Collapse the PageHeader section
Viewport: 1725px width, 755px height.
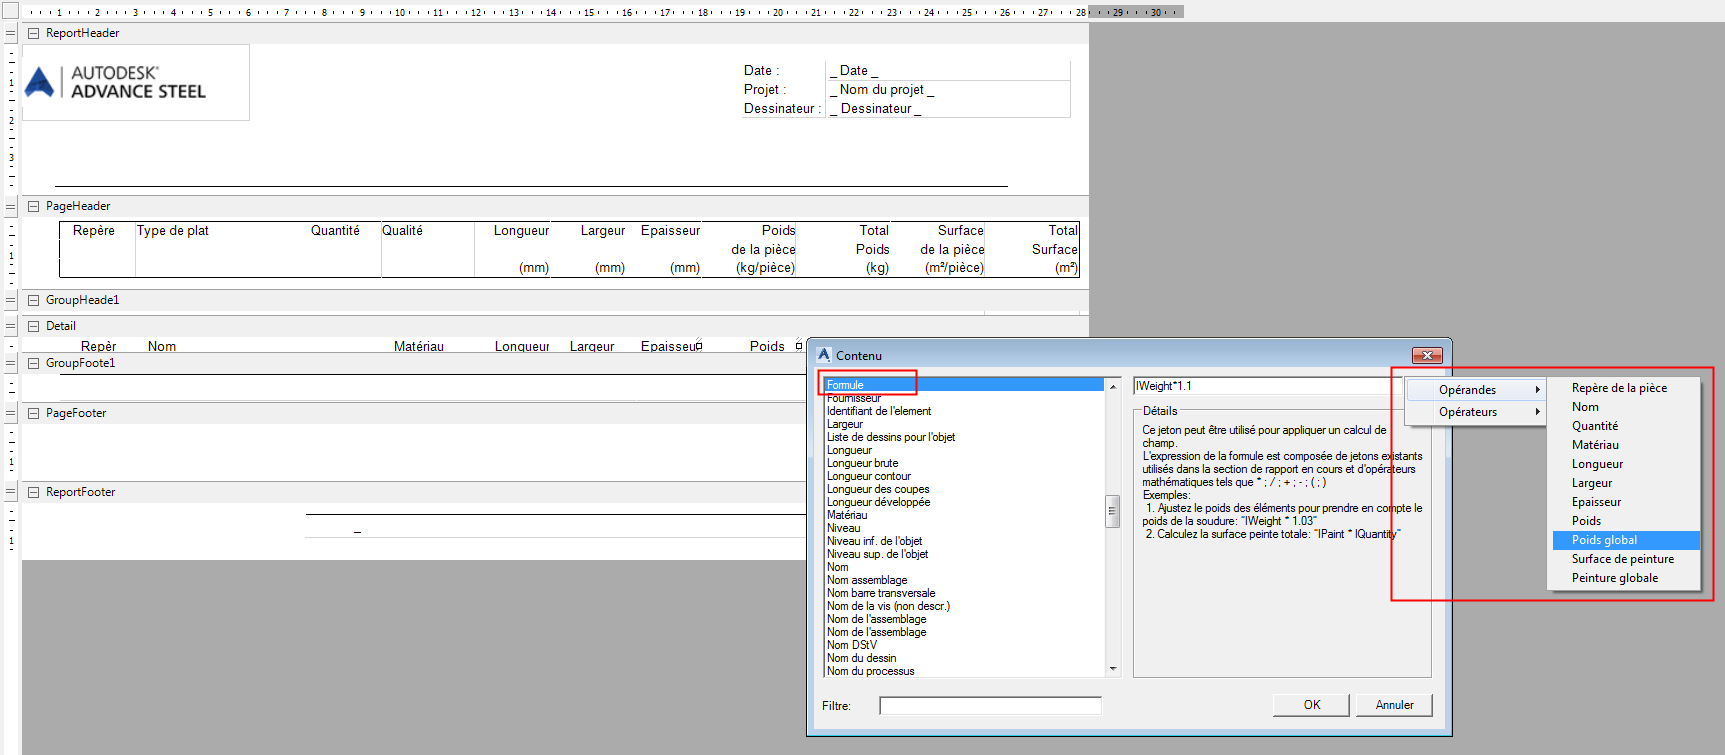33,206
